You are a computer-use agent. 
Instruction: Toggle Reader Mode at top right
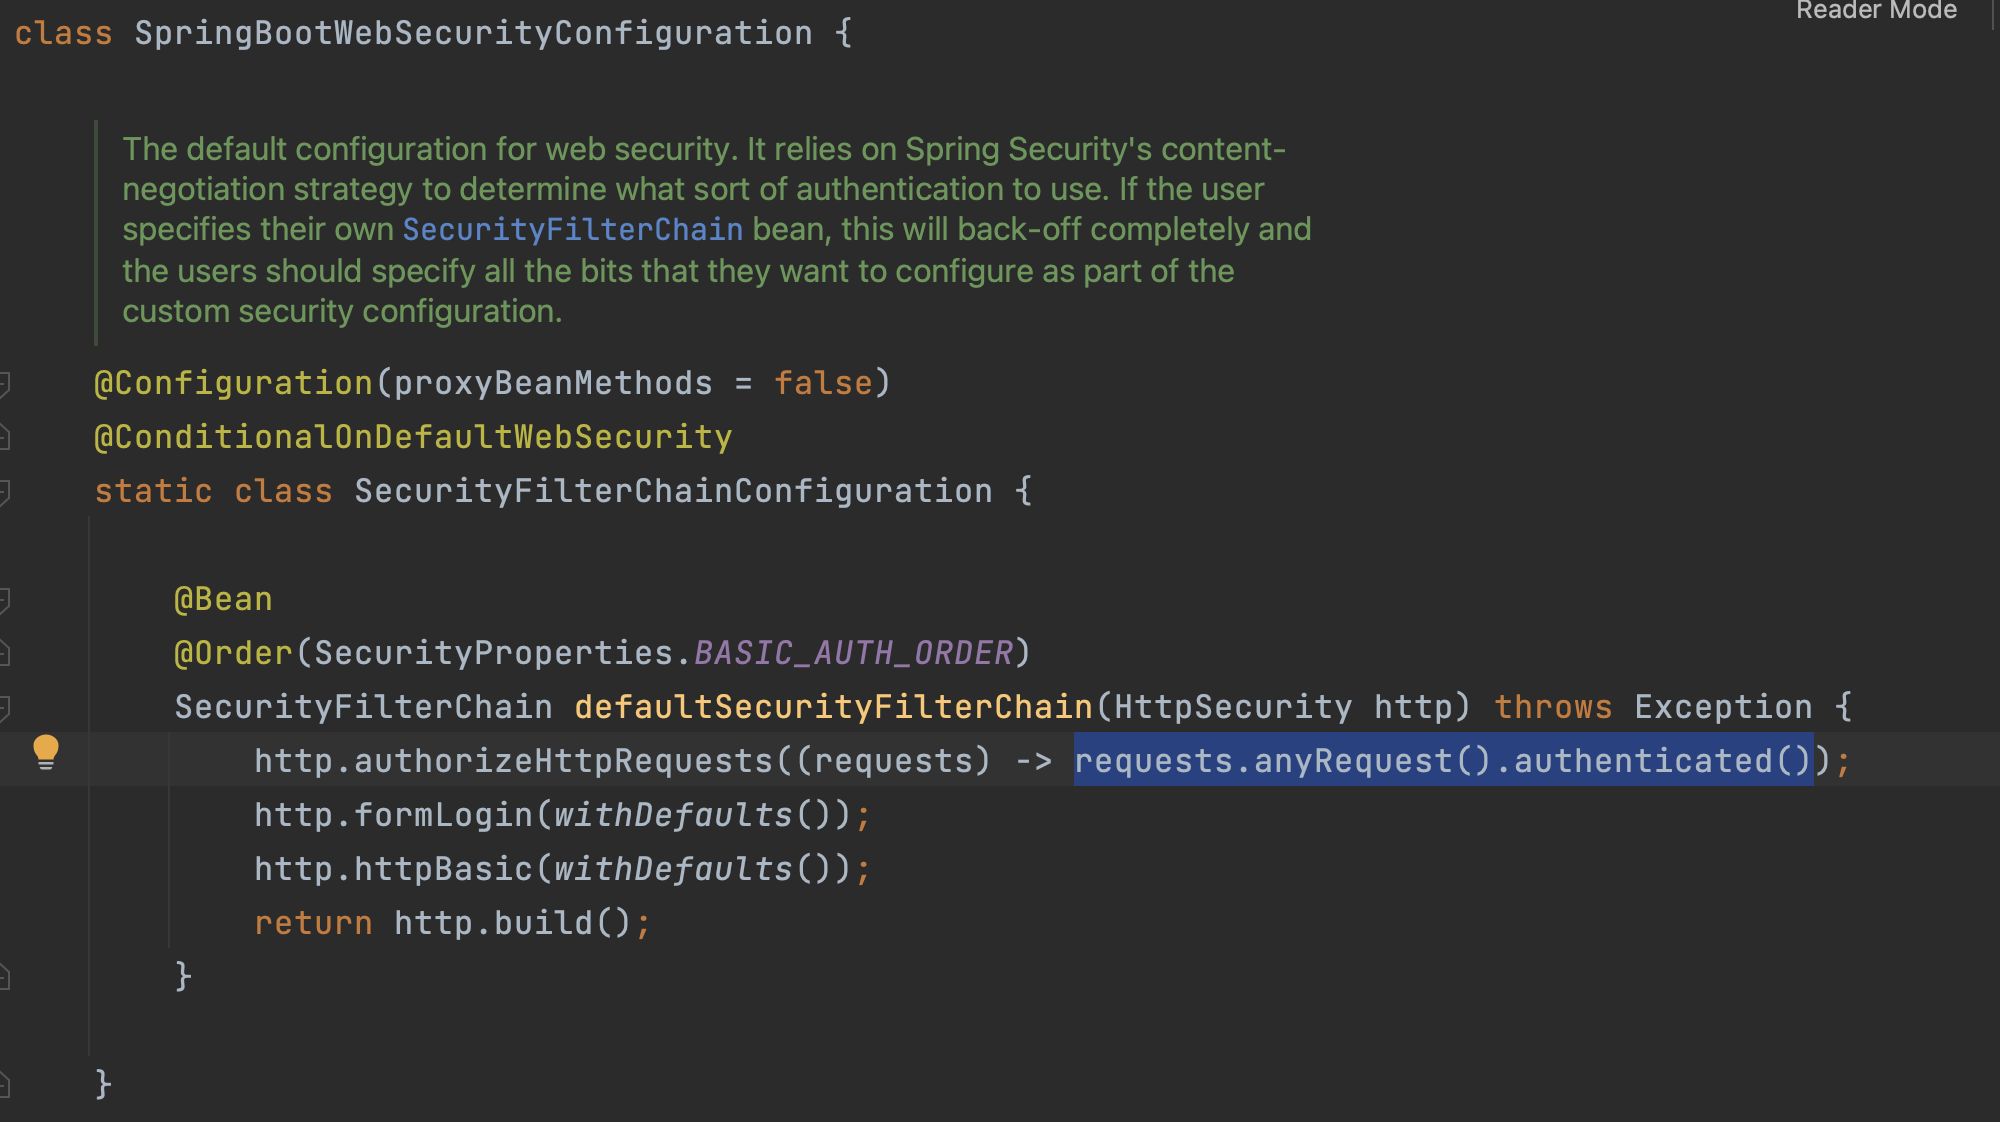pyautogui.click(x=1876, y=11)
